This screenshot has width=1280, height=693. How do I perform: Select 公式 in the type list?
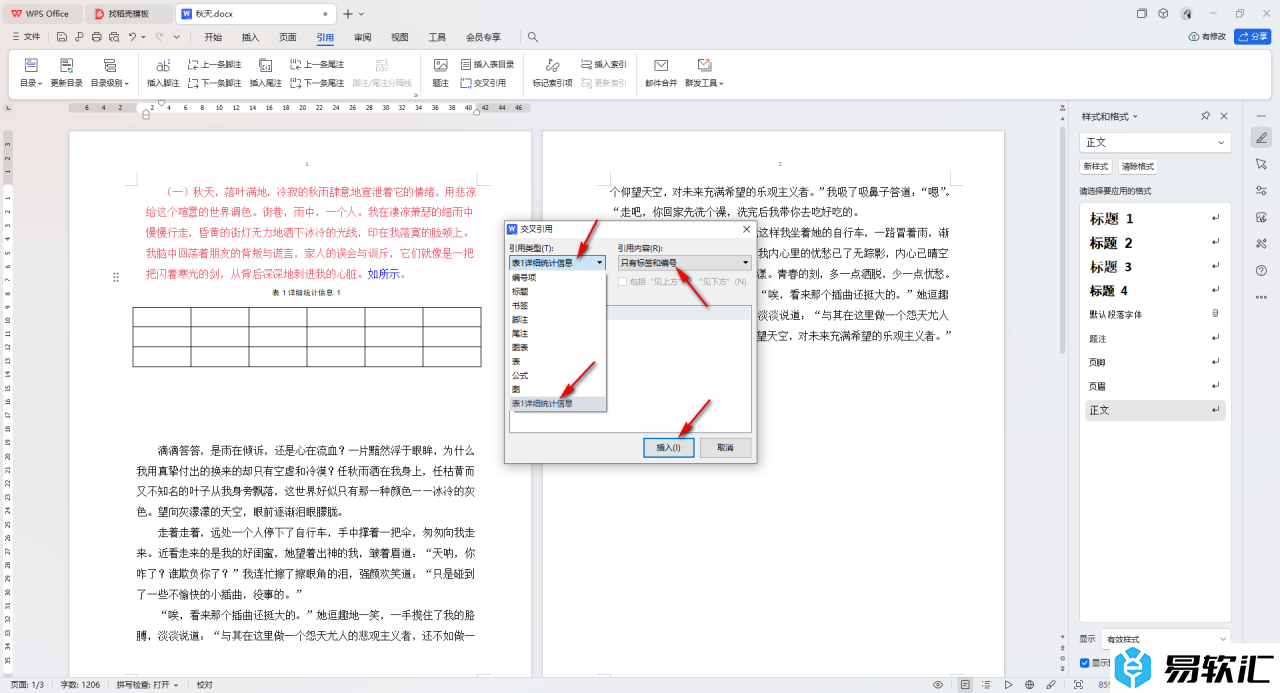[558, 375]
